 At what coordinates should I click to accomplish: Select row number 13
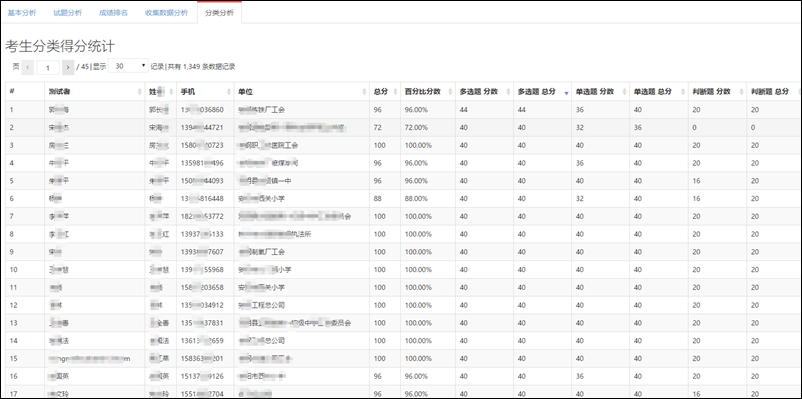pyautogui.click(x=13, y=323)
